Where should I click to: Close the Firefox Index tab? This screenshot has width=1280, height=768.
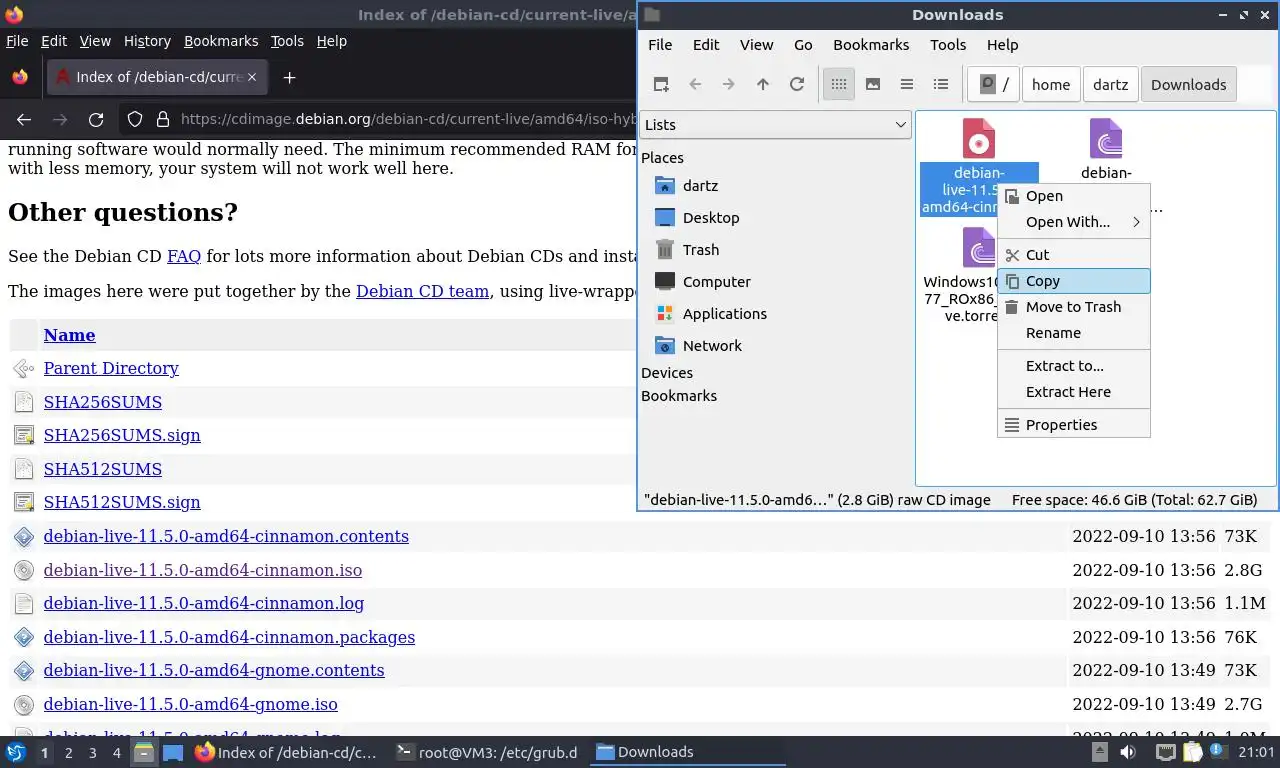pyautogui.click(x=252, y=77)
